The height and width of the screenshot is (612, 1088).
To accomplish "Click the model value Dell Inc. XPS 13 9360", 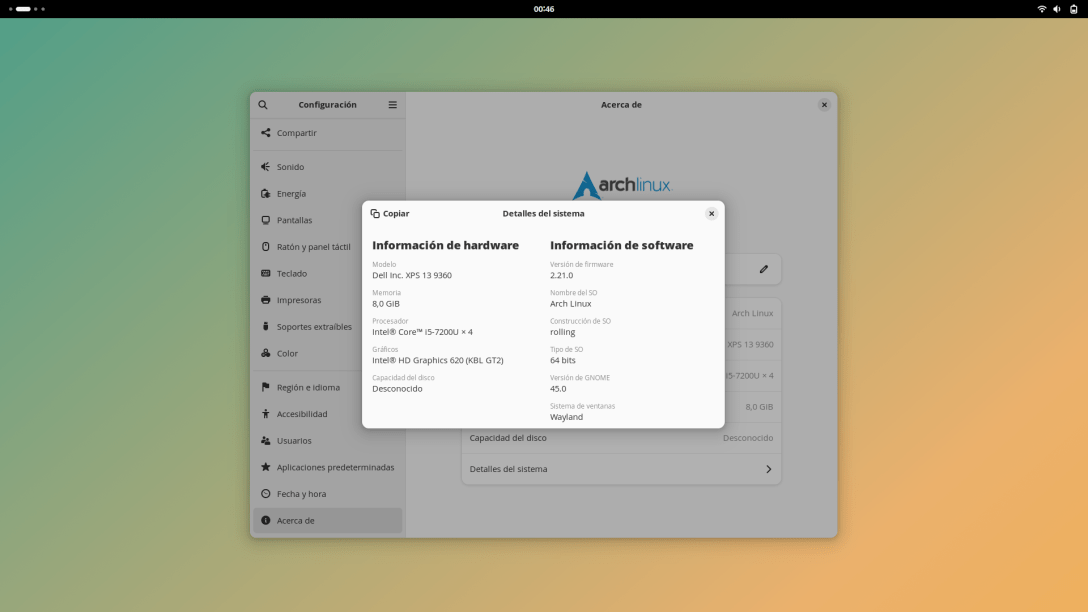I will [x=411, y=275].
